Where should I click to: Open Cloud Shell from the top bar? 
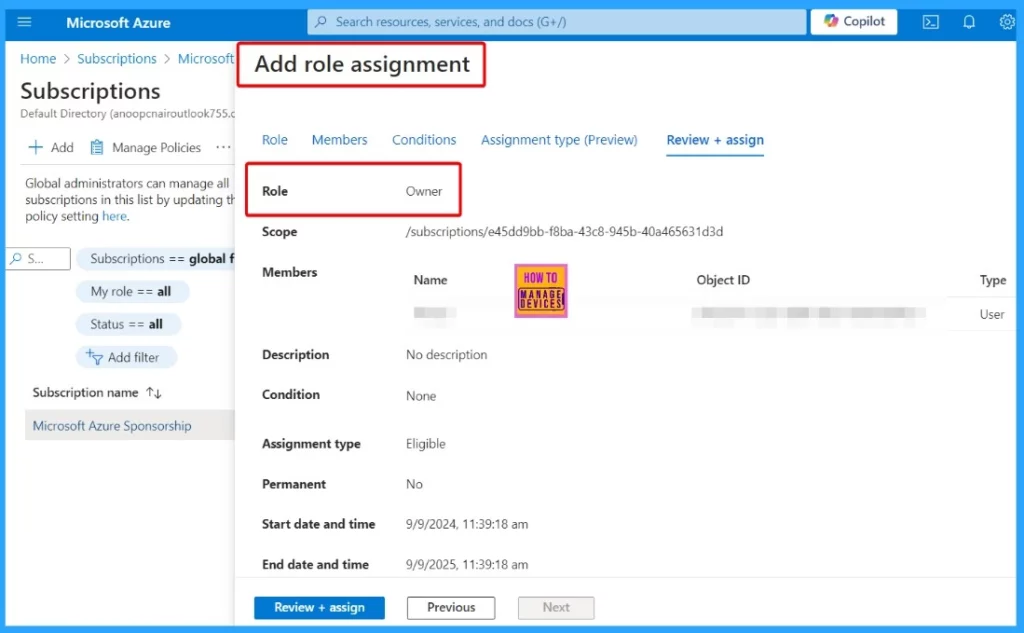930,22
